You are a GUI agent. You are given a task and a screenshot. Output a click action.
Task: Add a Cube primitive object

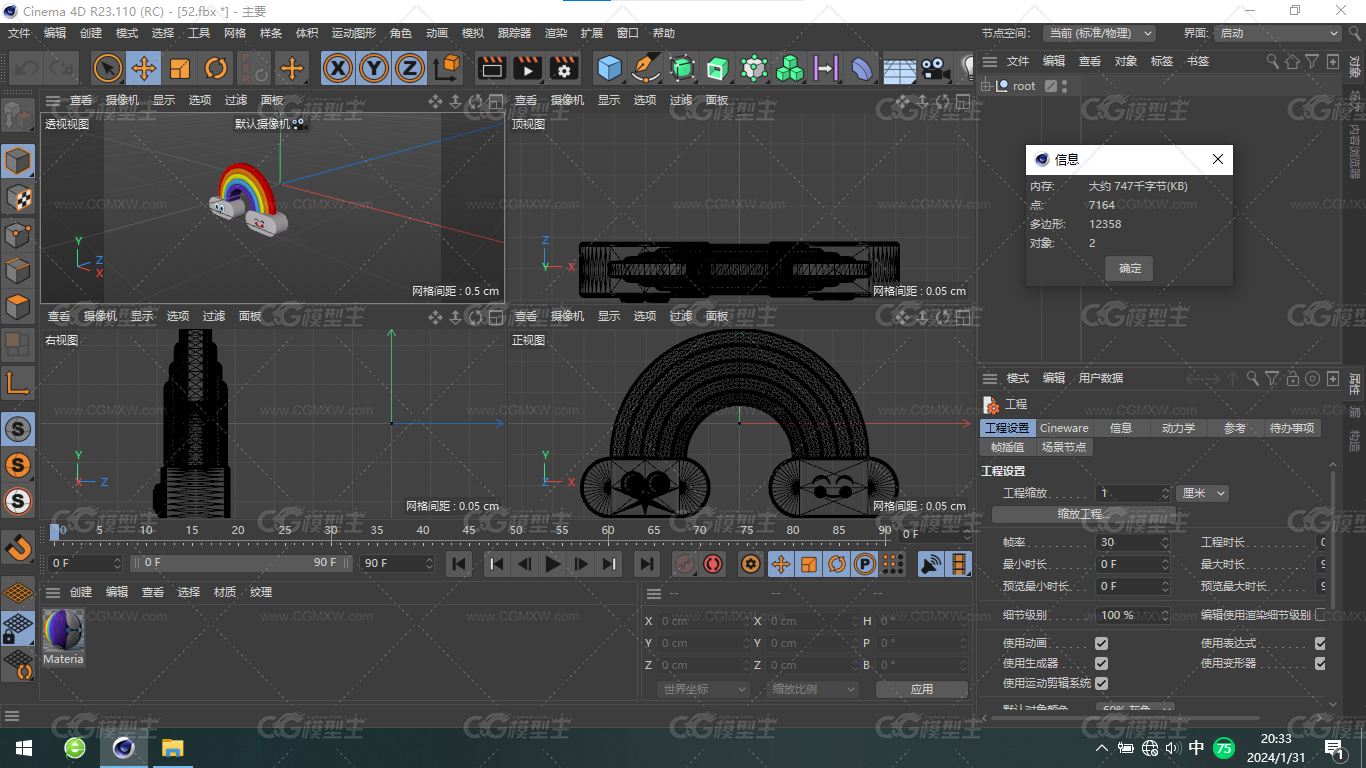(x=609, y=68)
